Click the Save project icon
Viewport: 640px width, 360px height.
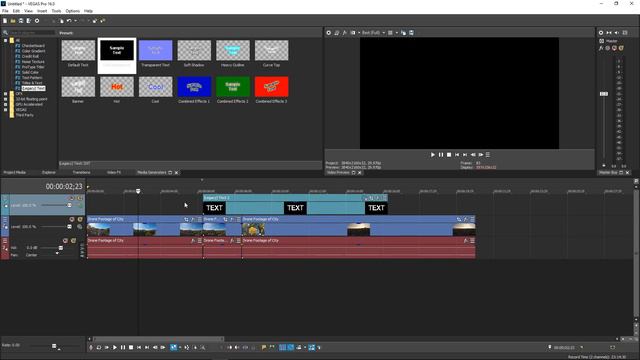(x=21, y=21)
